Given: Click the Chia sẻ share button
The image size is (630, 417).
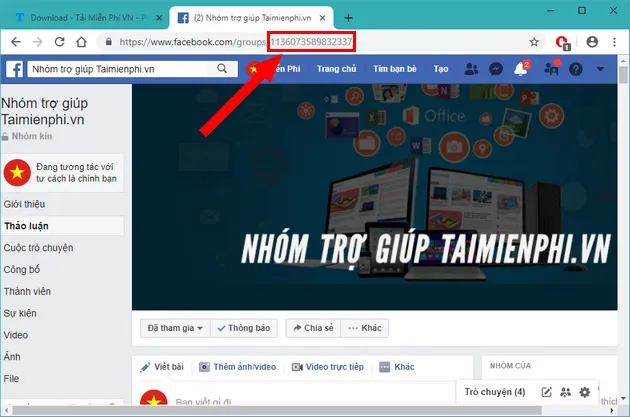Looking at the screenshot, I should (x=313, y=328).
